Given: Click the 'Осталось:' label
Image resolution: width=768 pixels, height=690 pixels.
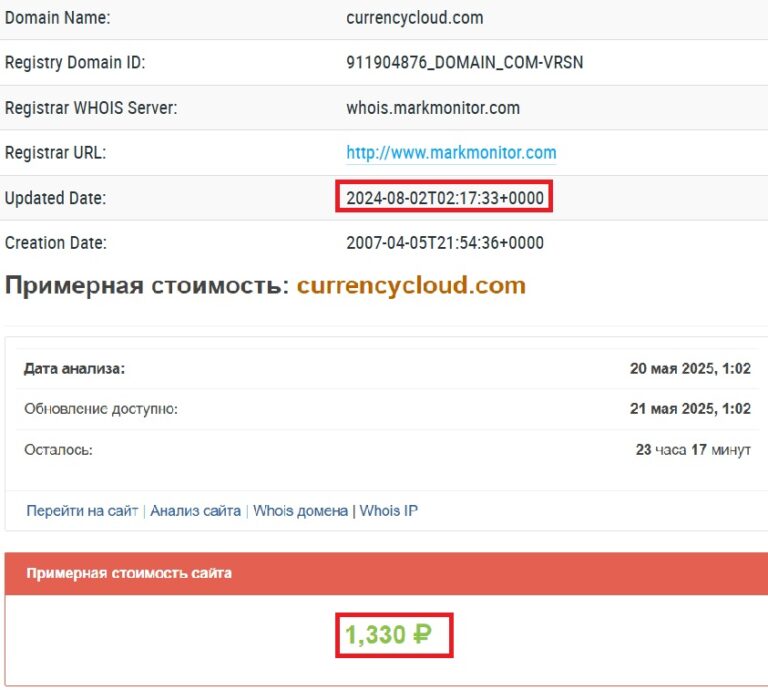Looking at the screenshot, I should pyautogui.click(x=58, y=450).
